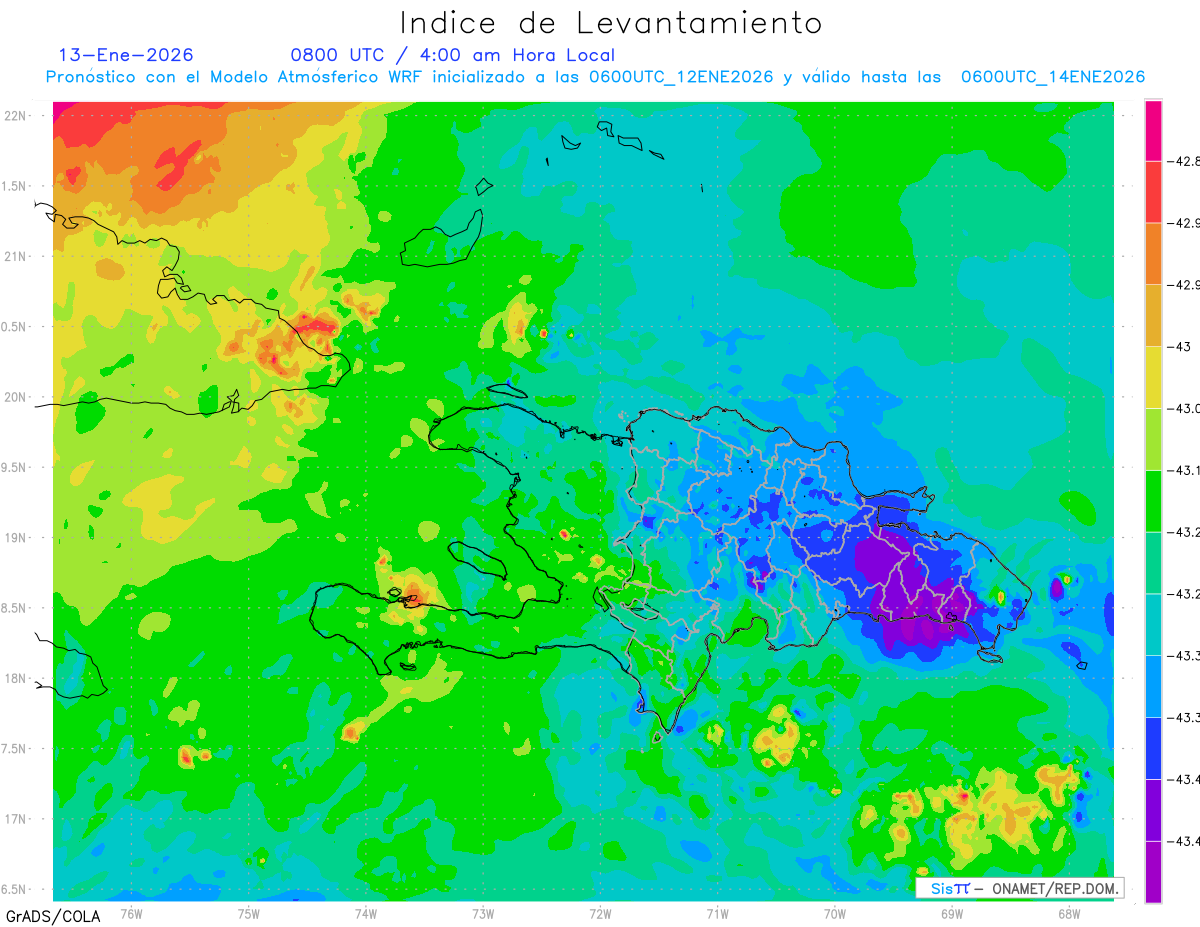Click the valid-until time '0600UTC_14ENE2026'
The width and height of the screenshot is (1200, 927).
coord(1053,77)
